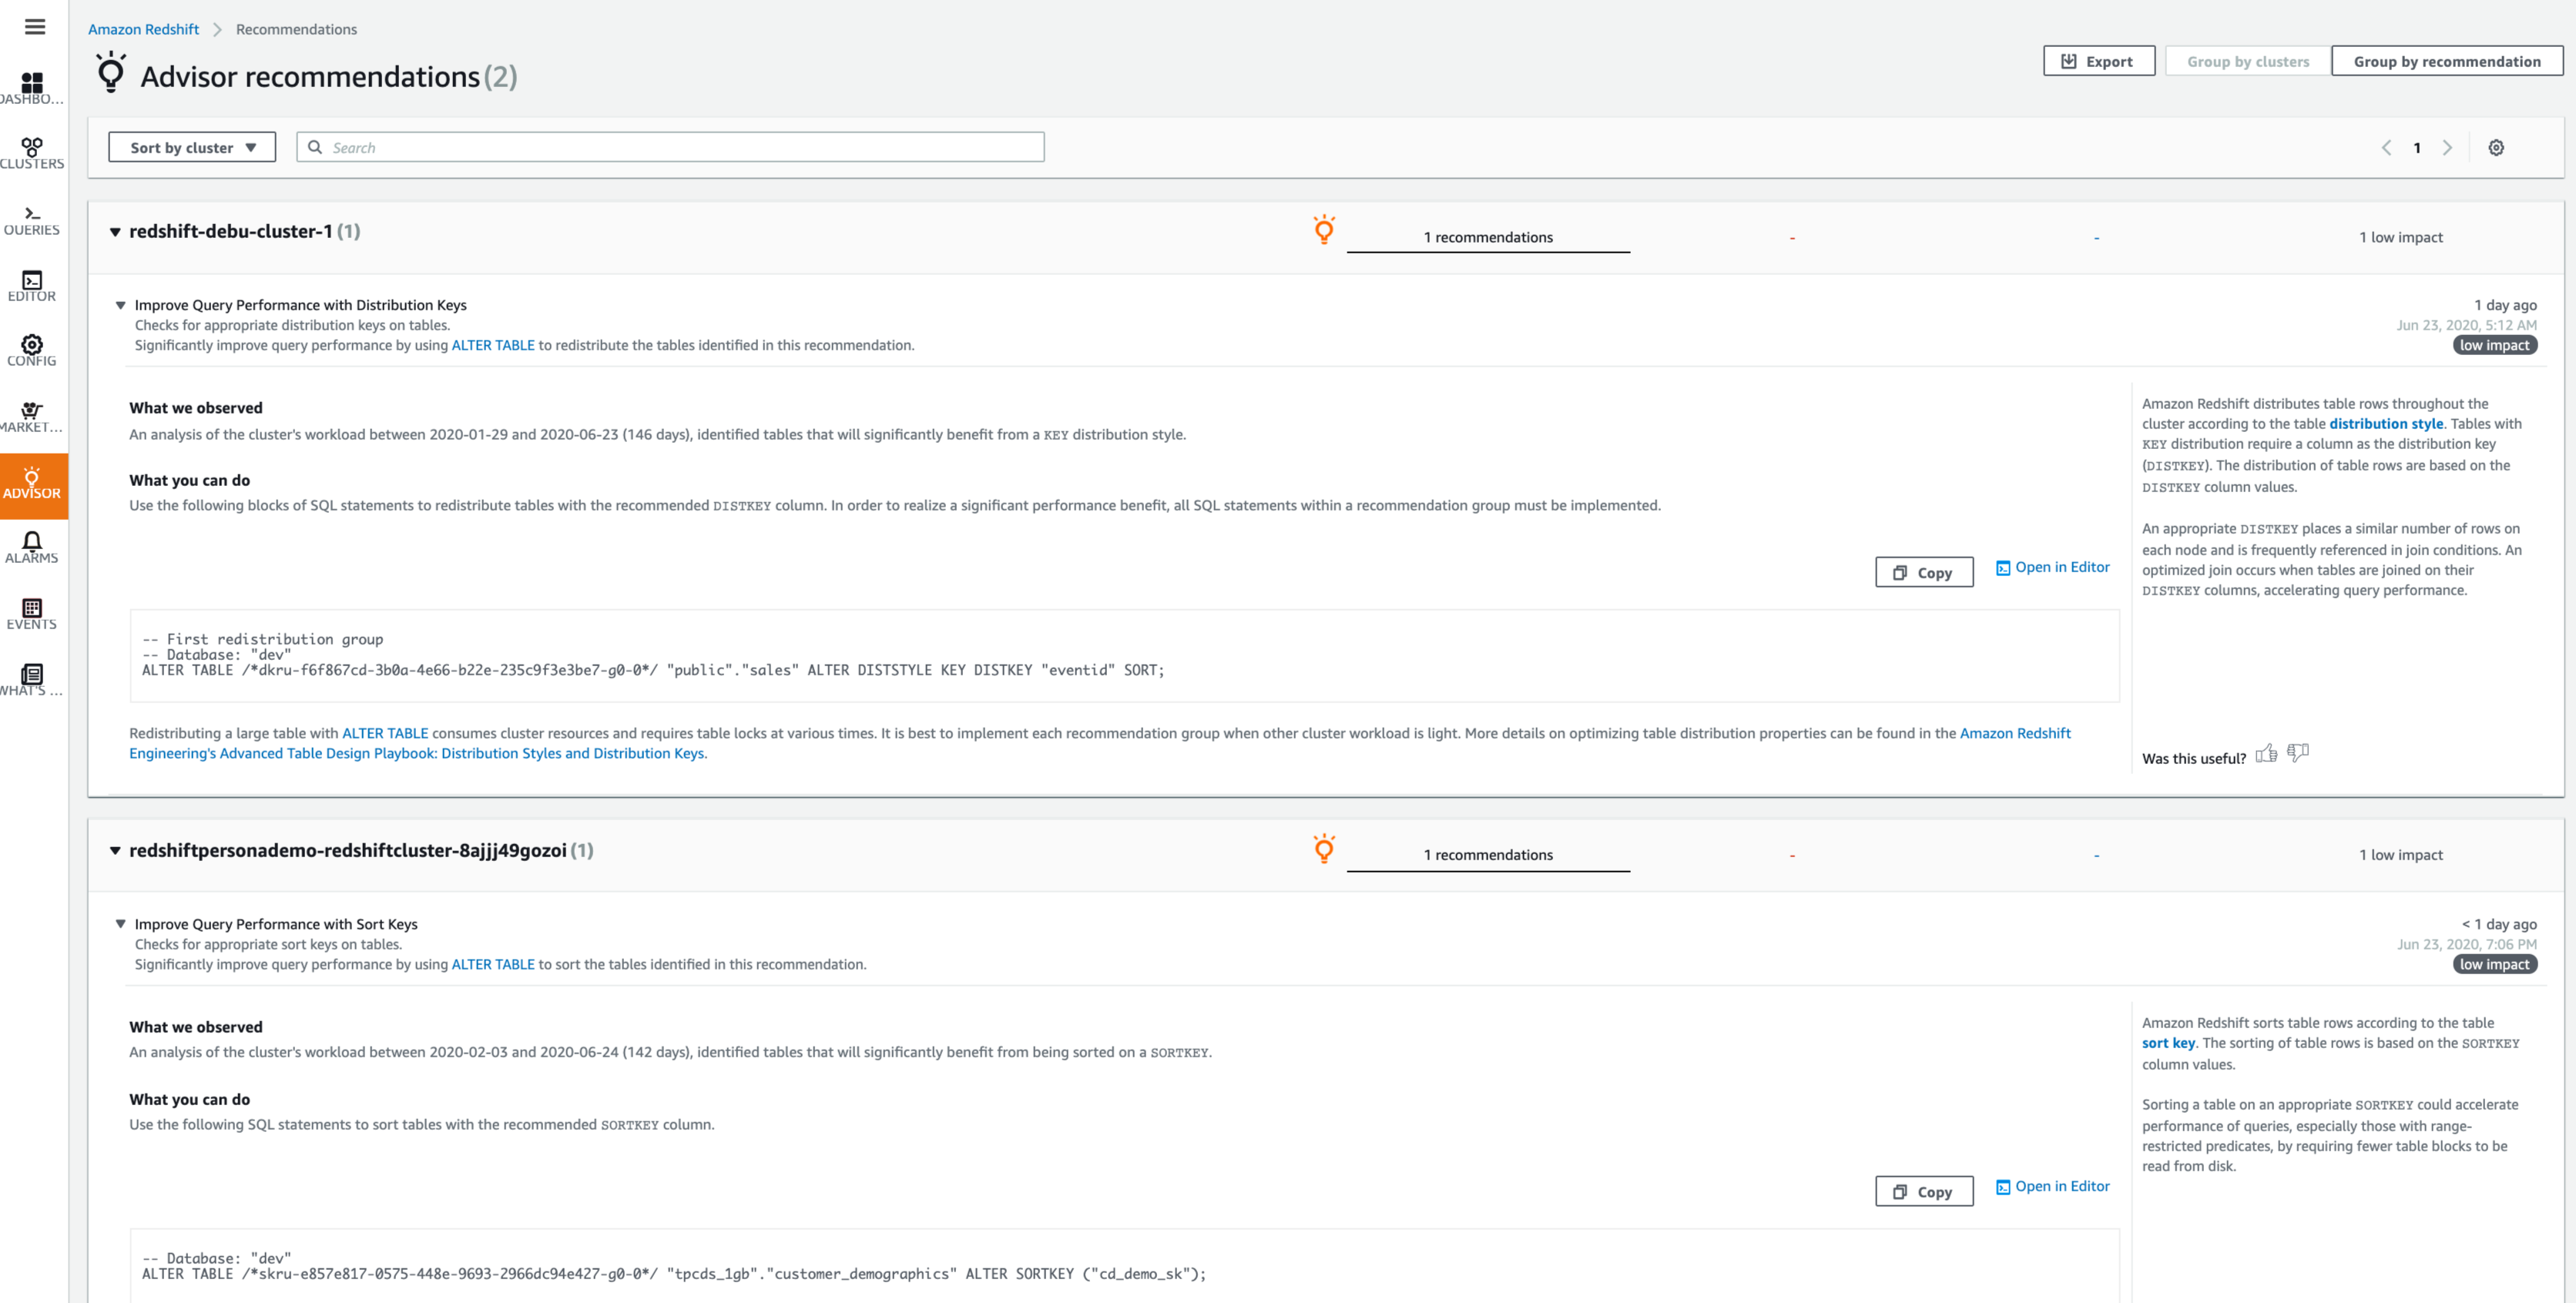Open the page preferences gear icon
This screenshot has width=2576, height=1303.
pyautogui.click(x=2496, y=147)
